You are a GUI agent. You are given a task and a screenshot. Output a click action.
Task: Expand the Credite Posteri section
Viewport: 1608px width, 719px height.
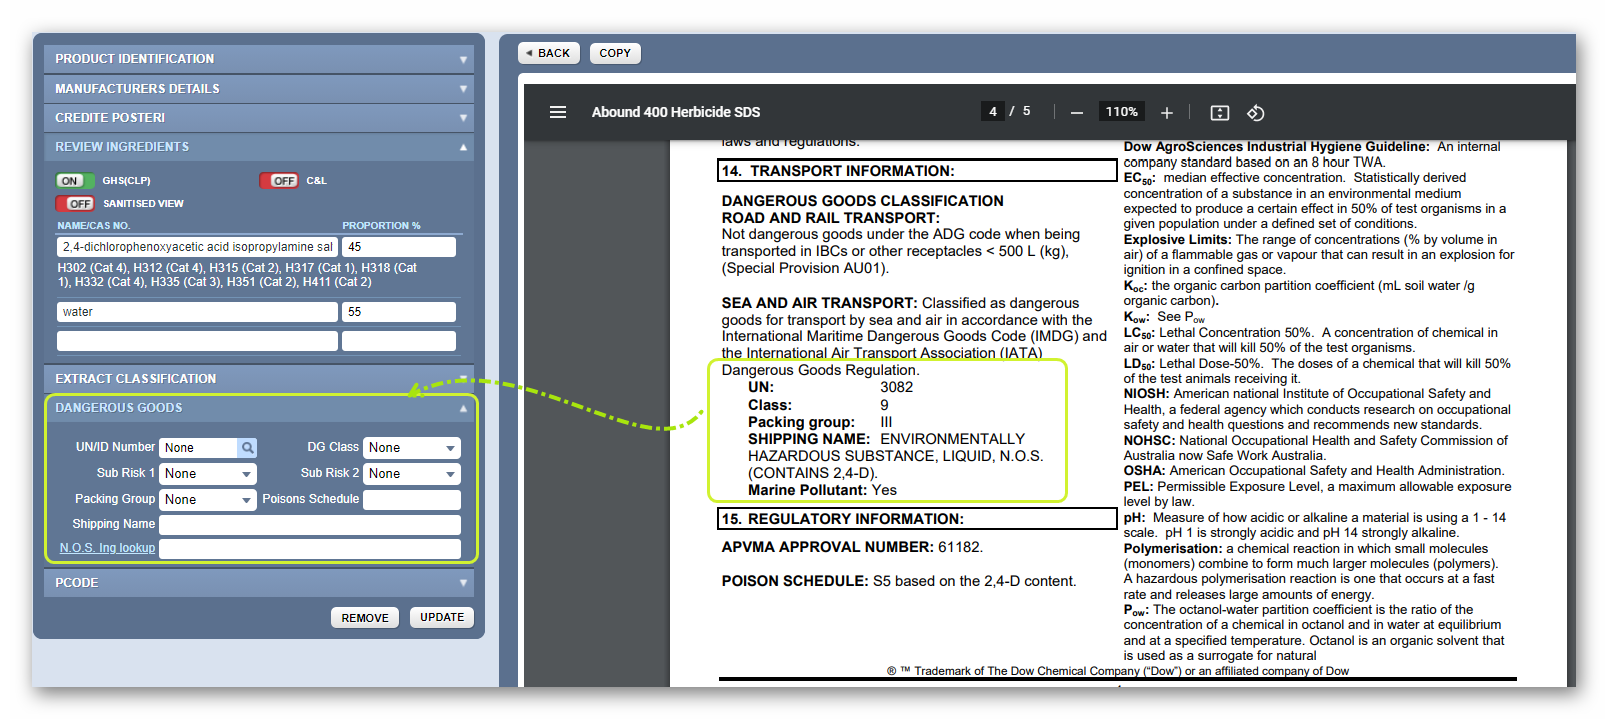click(x=259, y=118)
